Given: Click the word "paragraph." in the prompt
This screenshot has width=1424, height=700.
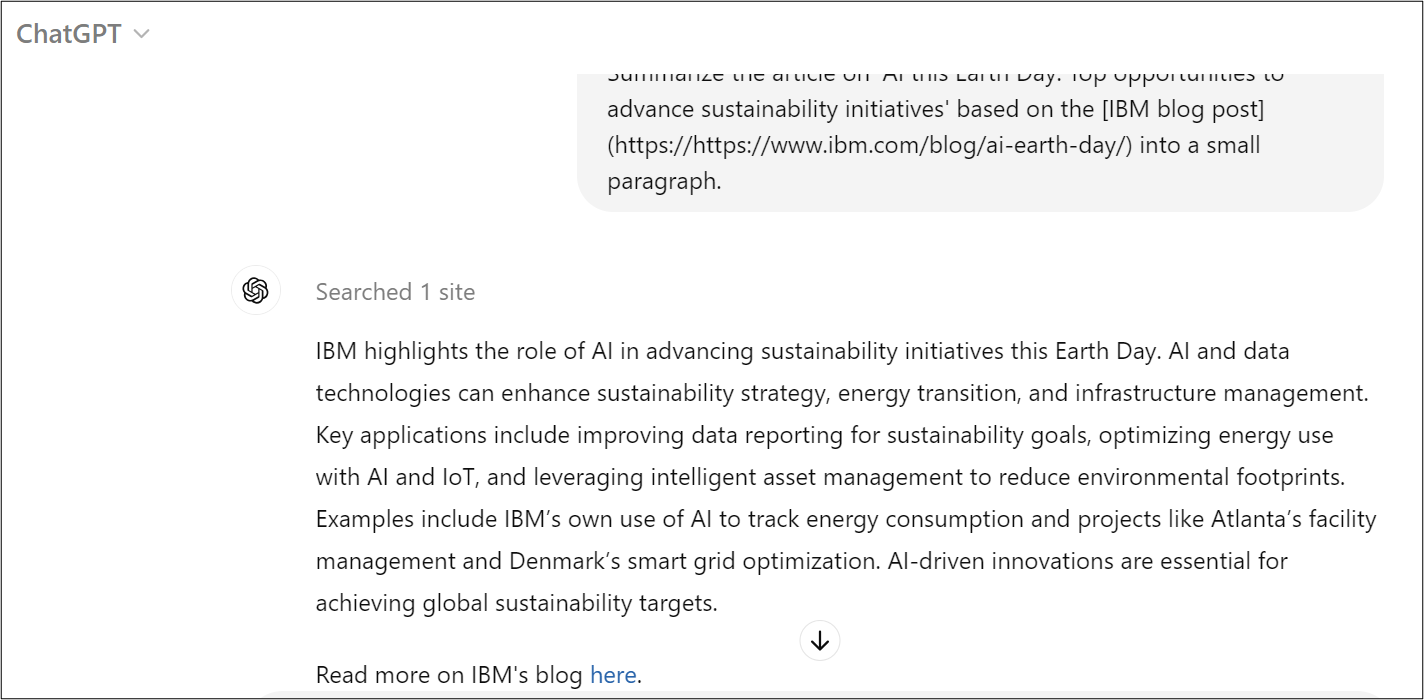Looking at the screenshot, I should click(664, 181).
